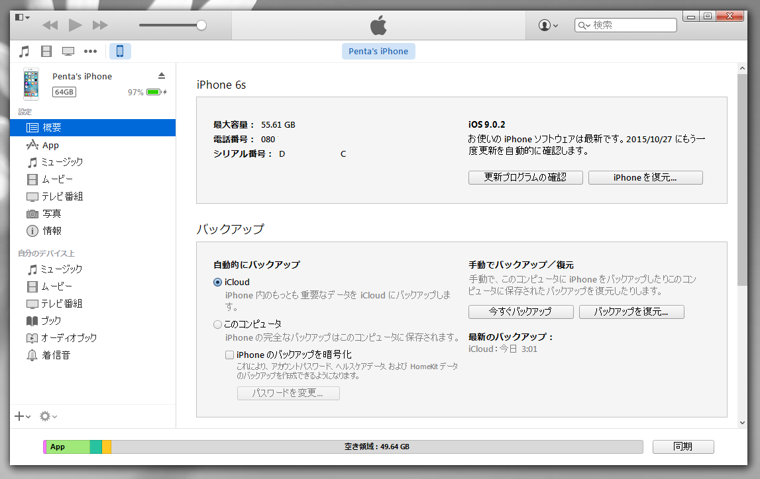Click the Apple logo in the title area
Image resolution: width=760 pixels, height=479 pixels.
(x=379, y=25)
